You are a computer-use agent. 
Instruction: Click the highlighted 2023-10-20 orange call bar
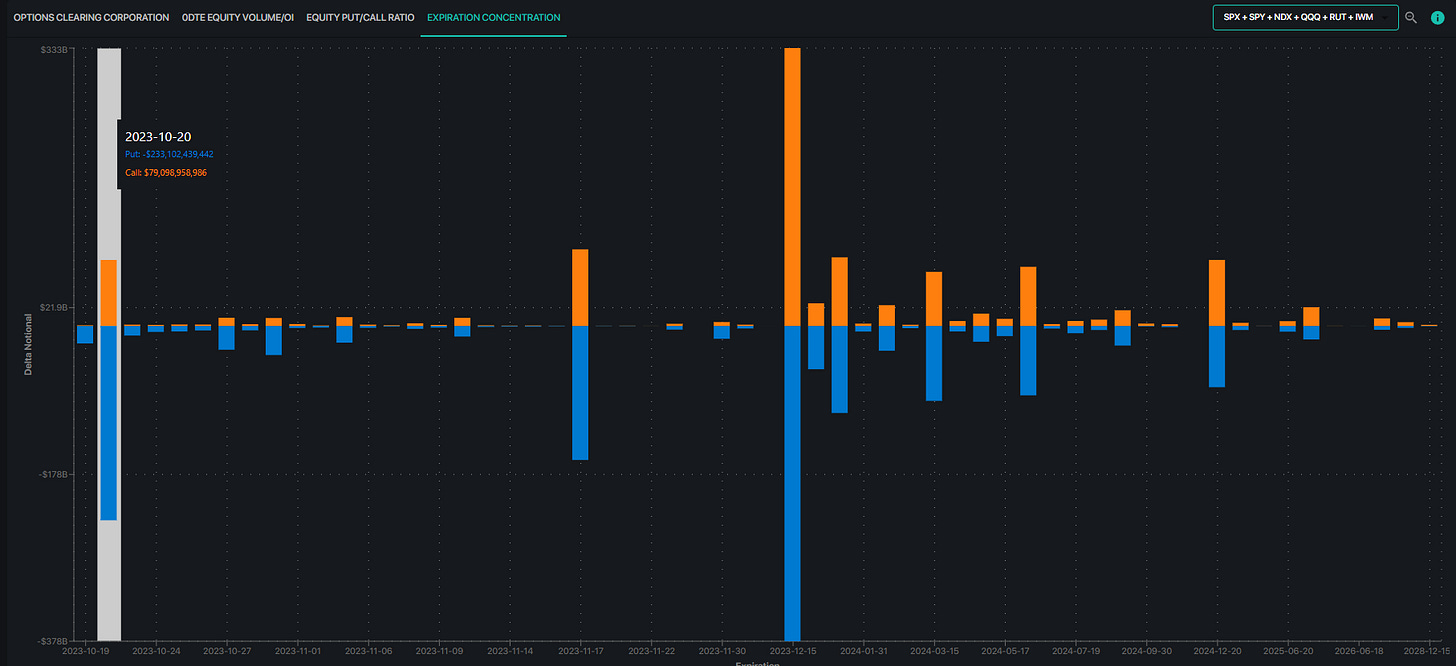click(x=108, y=292)
